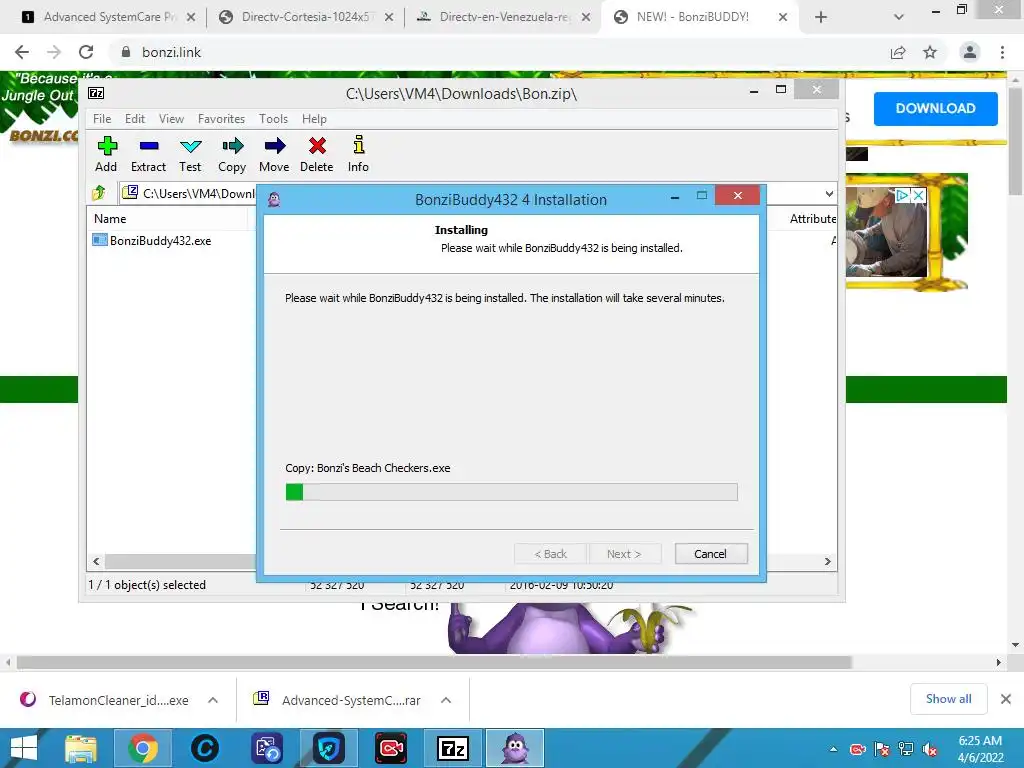The image size is (1024, 768).
Task: Click the BonziBuddy installer title icon
Action: coord(274,199)
